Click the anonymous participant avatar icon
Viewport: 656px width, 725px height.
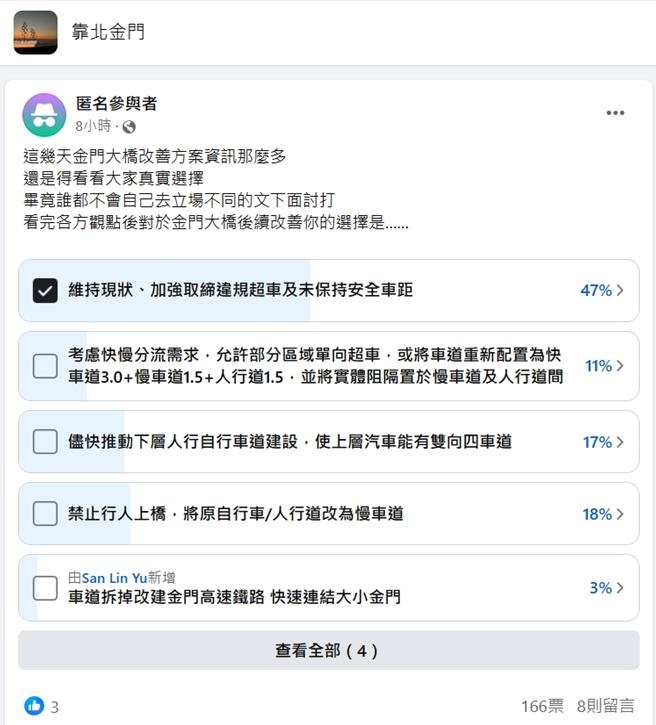tap(44, 114)
